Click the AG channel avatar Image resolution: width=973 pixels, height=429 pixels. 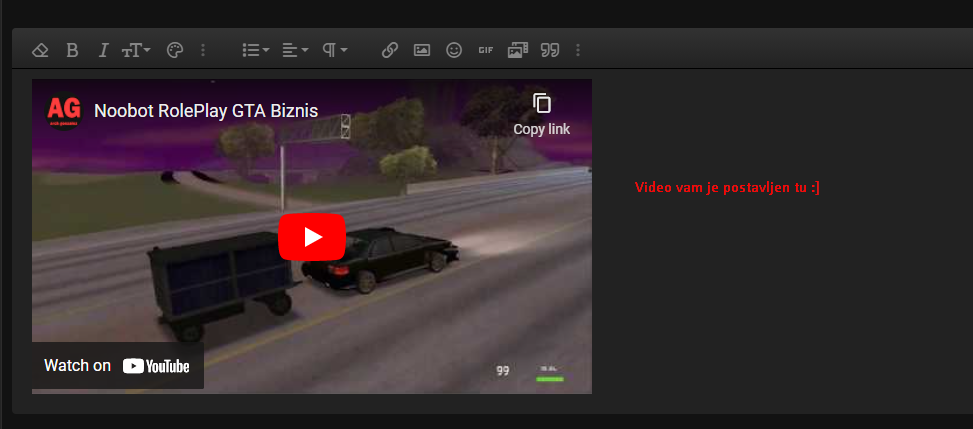pos(64,111)
